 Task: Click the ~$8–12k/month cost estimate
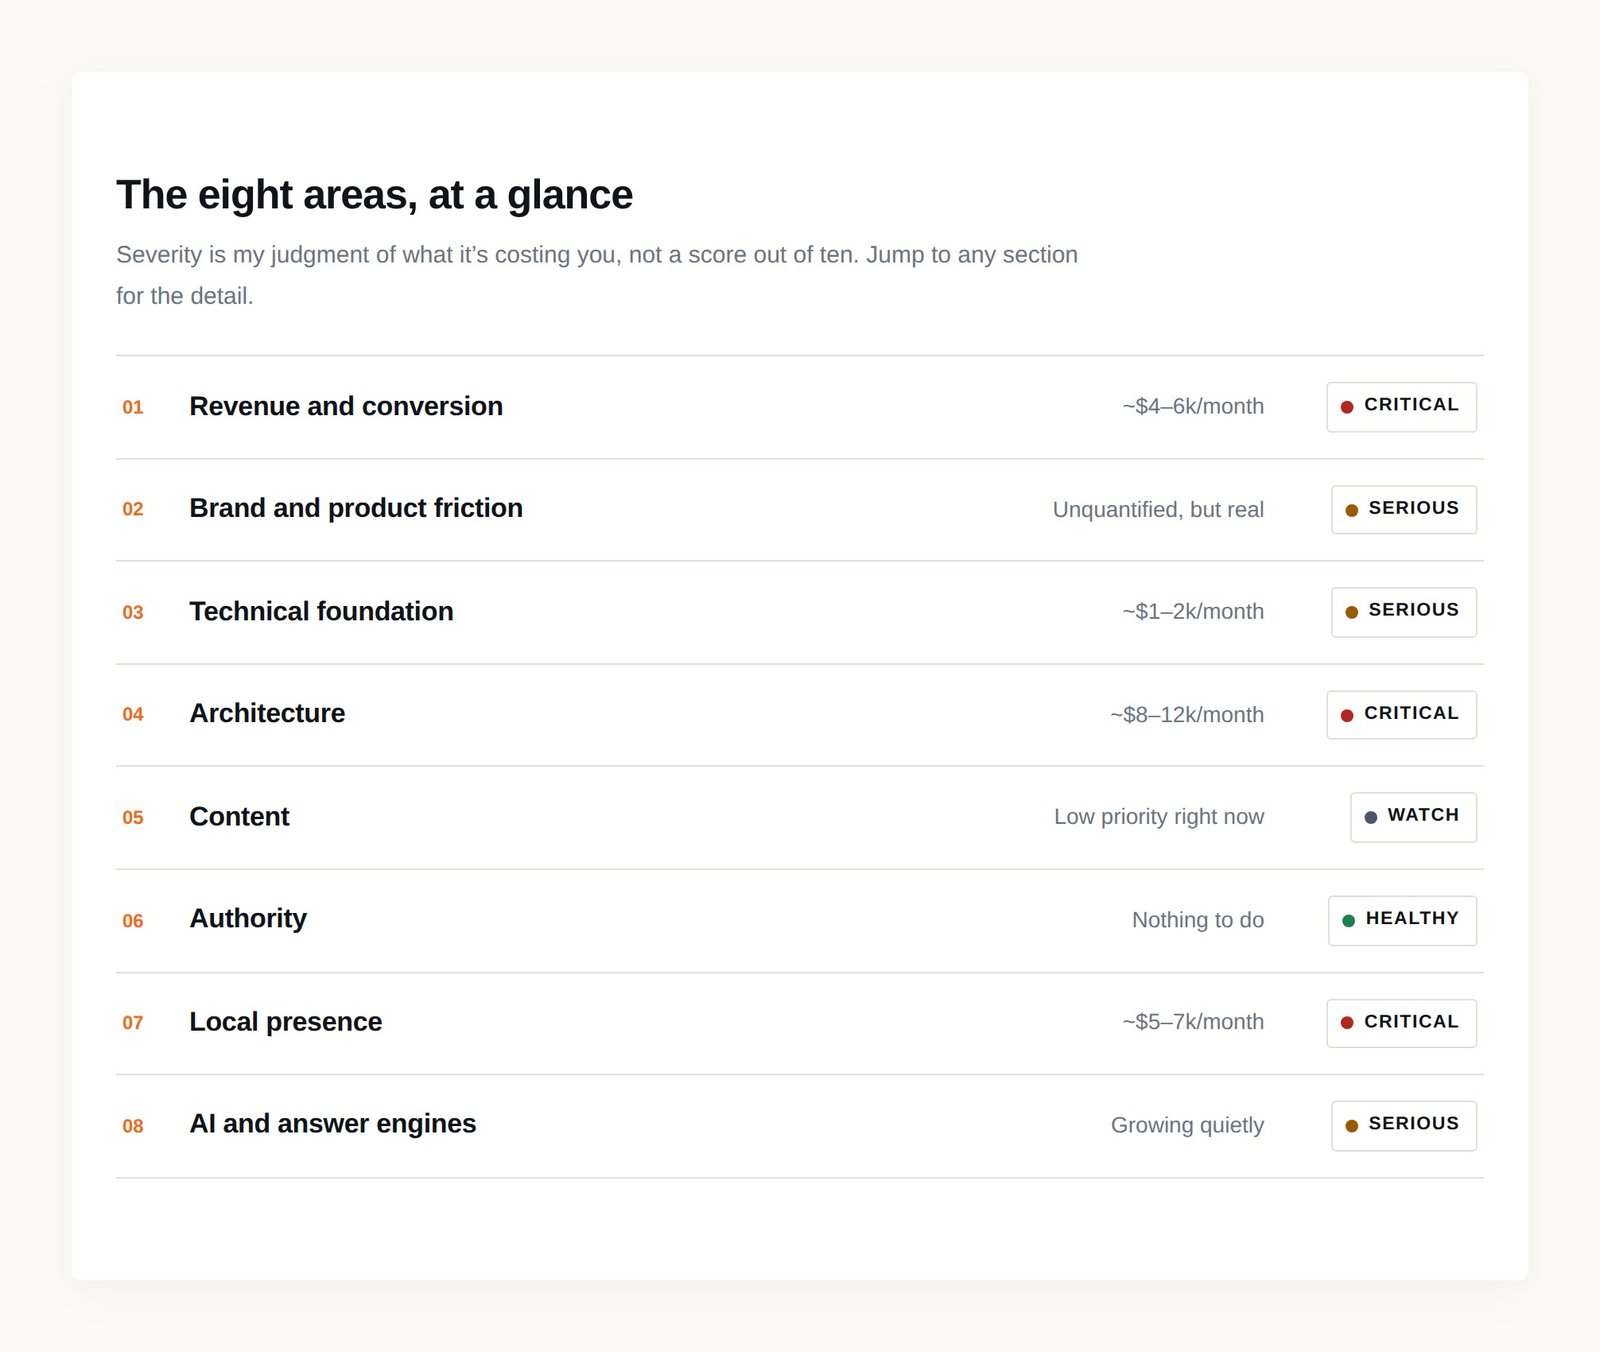click(x=1187, y=715)
